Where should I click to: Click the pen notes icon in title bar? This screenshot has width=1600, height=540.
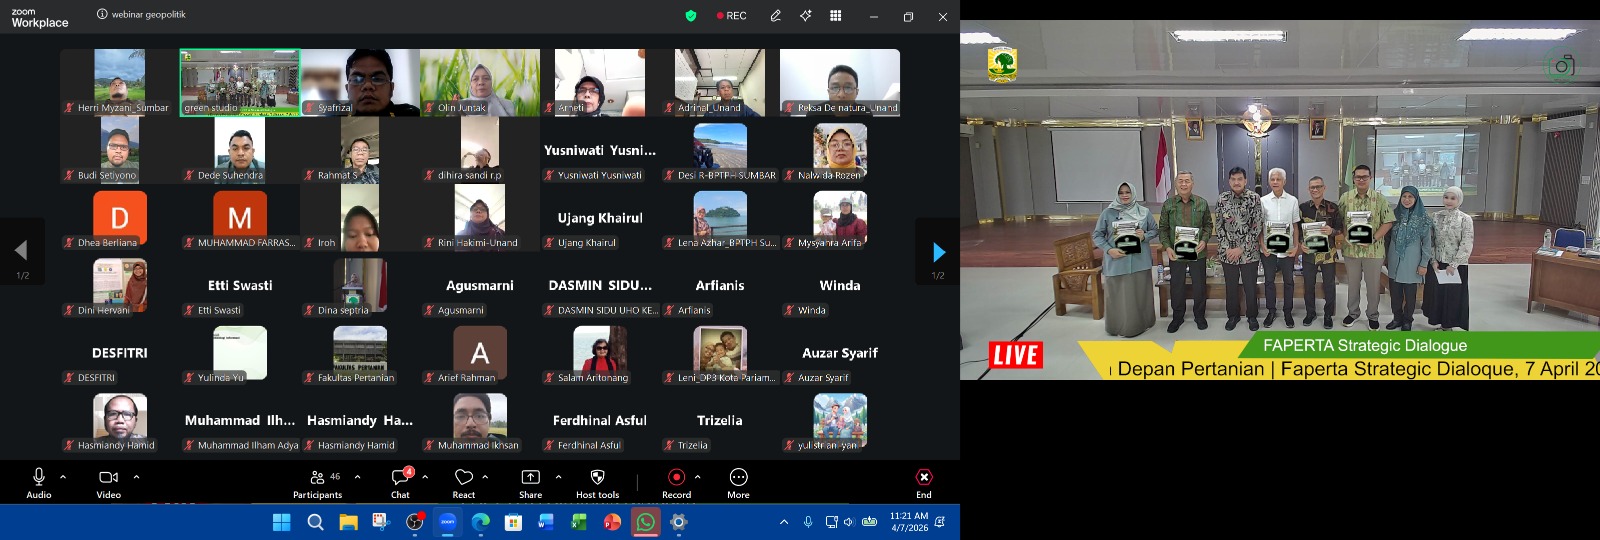coord(775,16)
